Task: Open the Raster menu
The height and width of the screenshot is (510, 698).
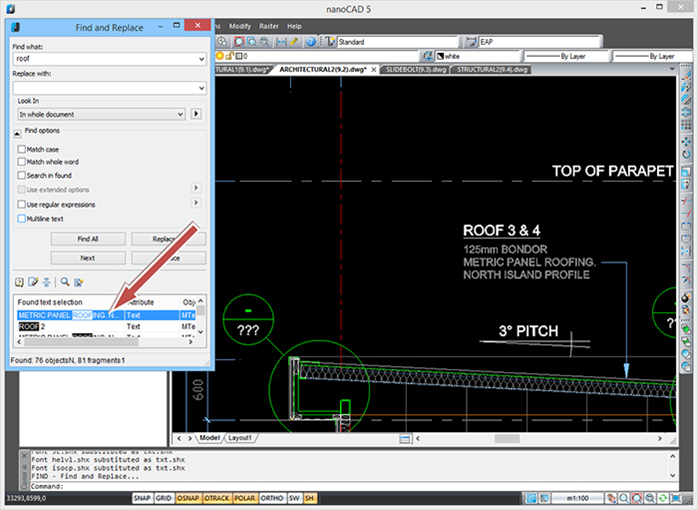Action: (x=268, y=25)
